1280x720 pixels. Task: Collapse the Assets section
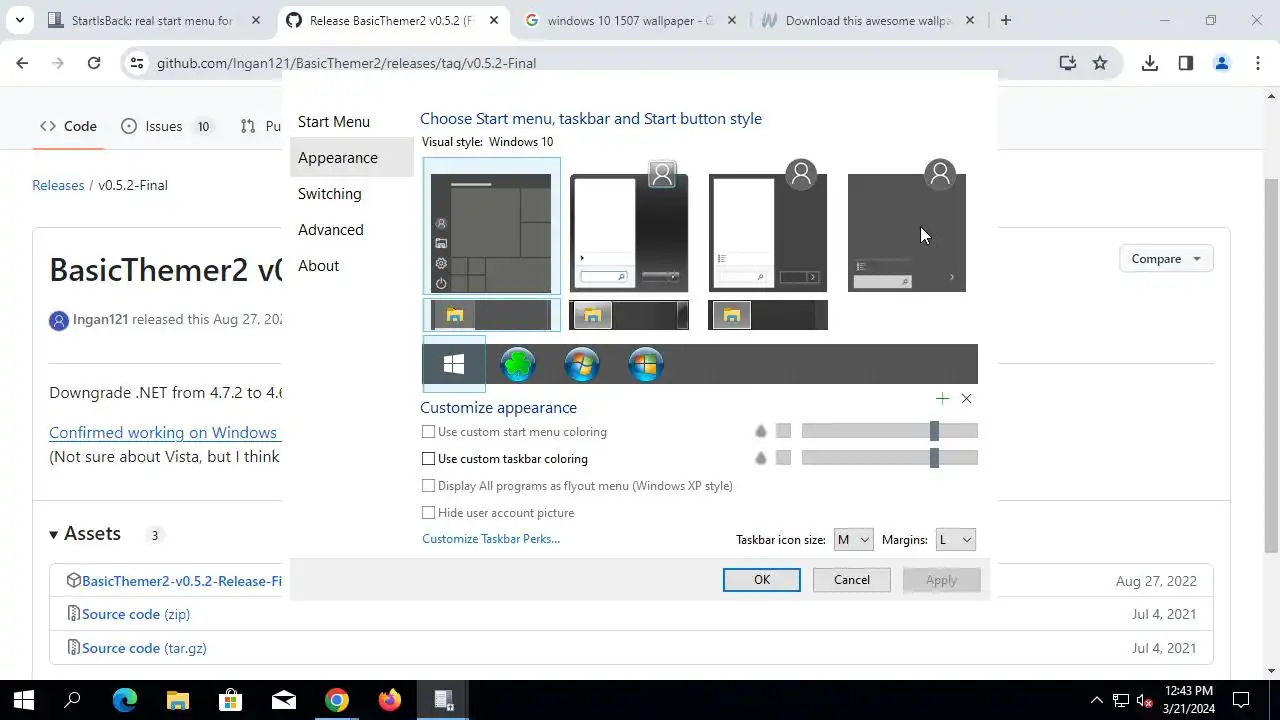[85, 534]
